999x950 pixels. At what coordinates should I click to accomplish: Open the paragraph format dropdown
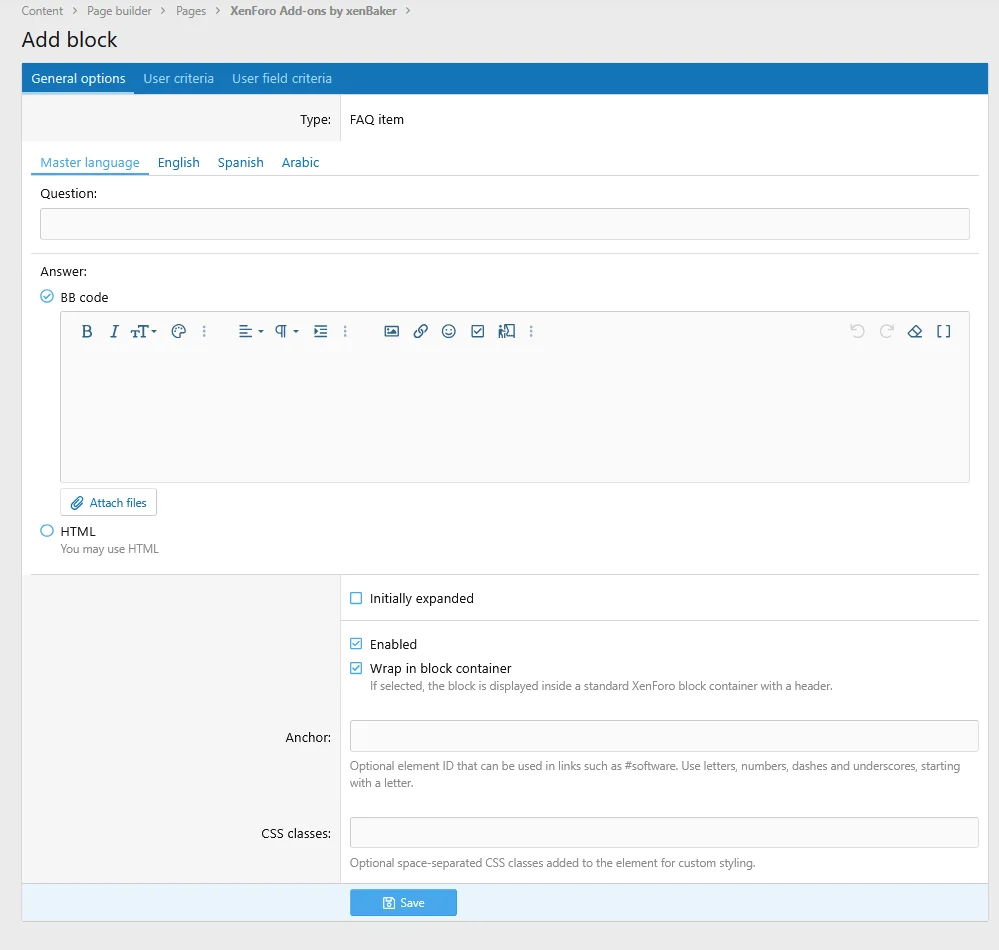(x=287, y=331)
